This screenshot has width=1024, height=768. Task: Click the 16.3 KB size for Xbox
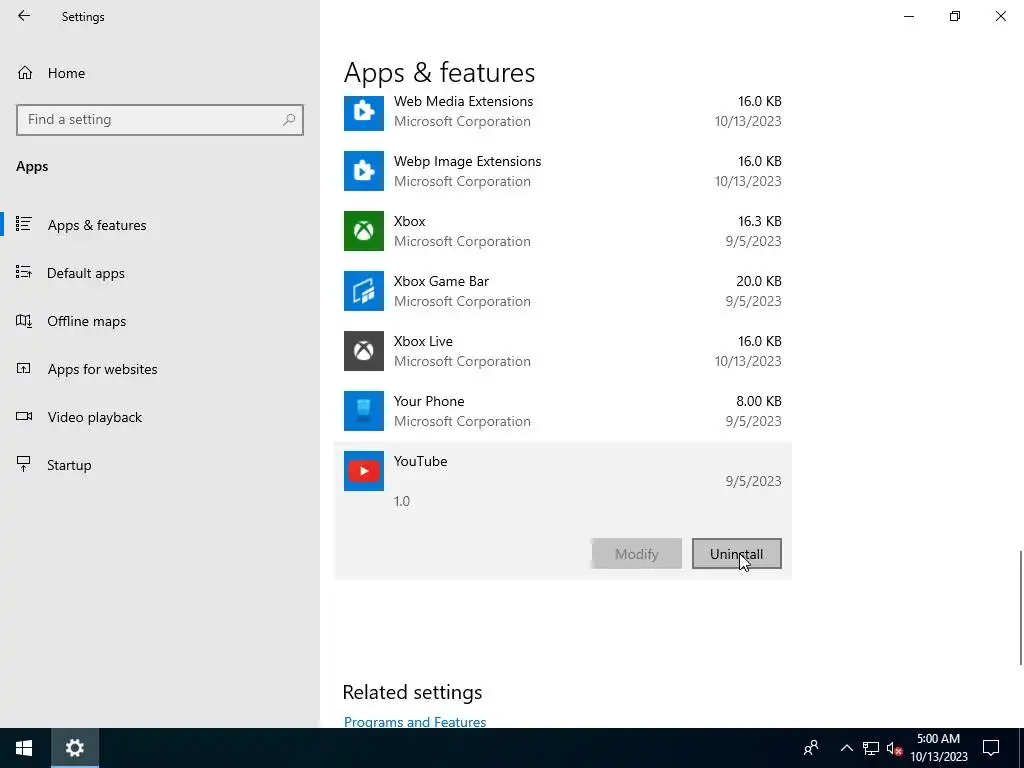tap(760, 221)
